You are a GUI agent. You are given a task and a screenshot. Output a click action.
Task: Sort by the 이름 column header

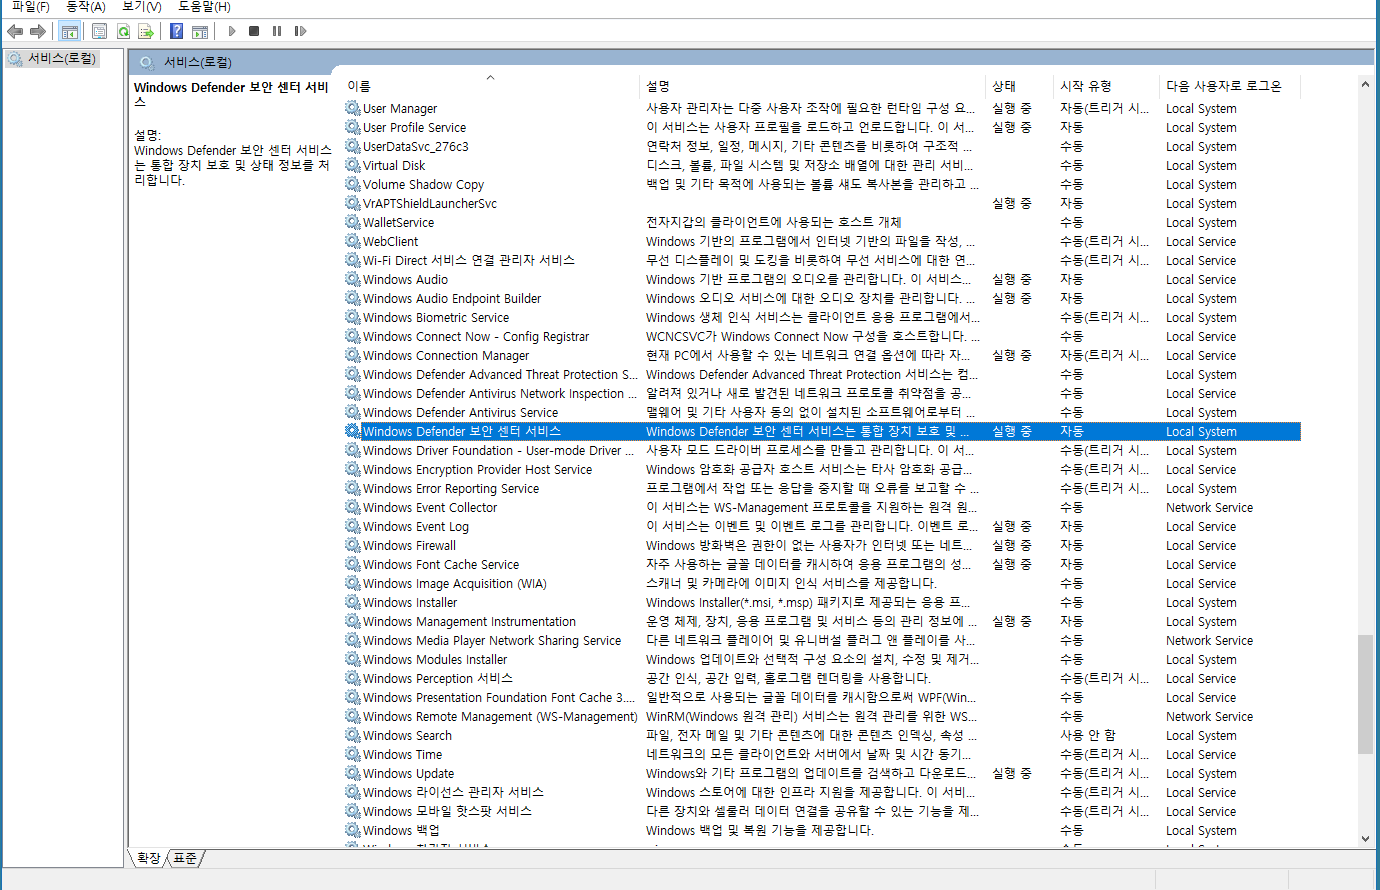click(x=490, y=86)
